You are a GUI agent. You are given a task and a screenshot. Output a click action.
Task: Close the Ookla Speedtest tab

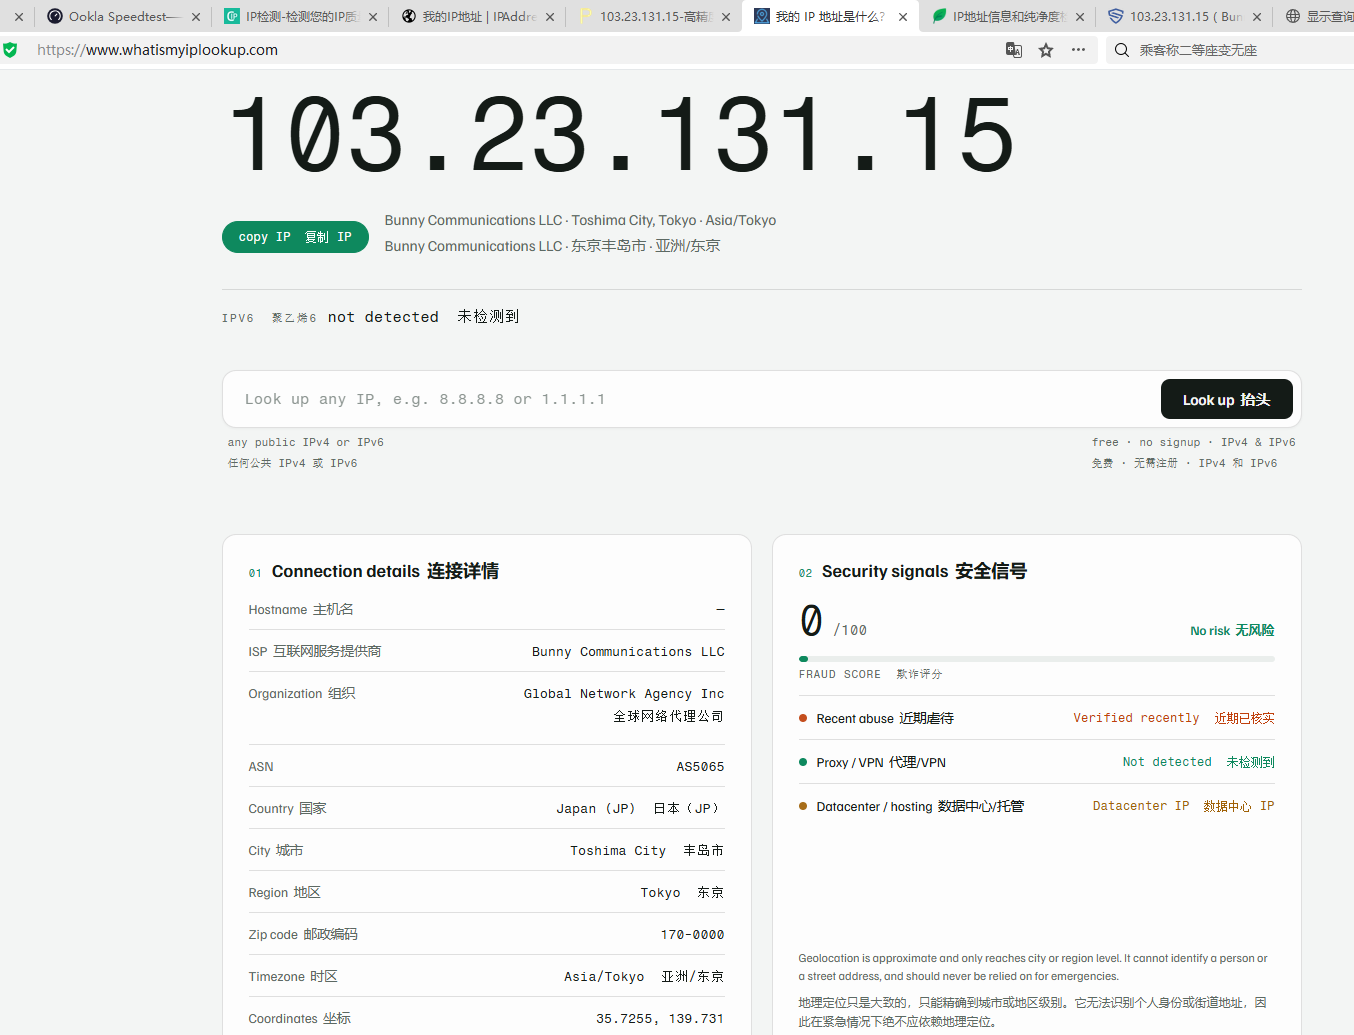point(196,17)
